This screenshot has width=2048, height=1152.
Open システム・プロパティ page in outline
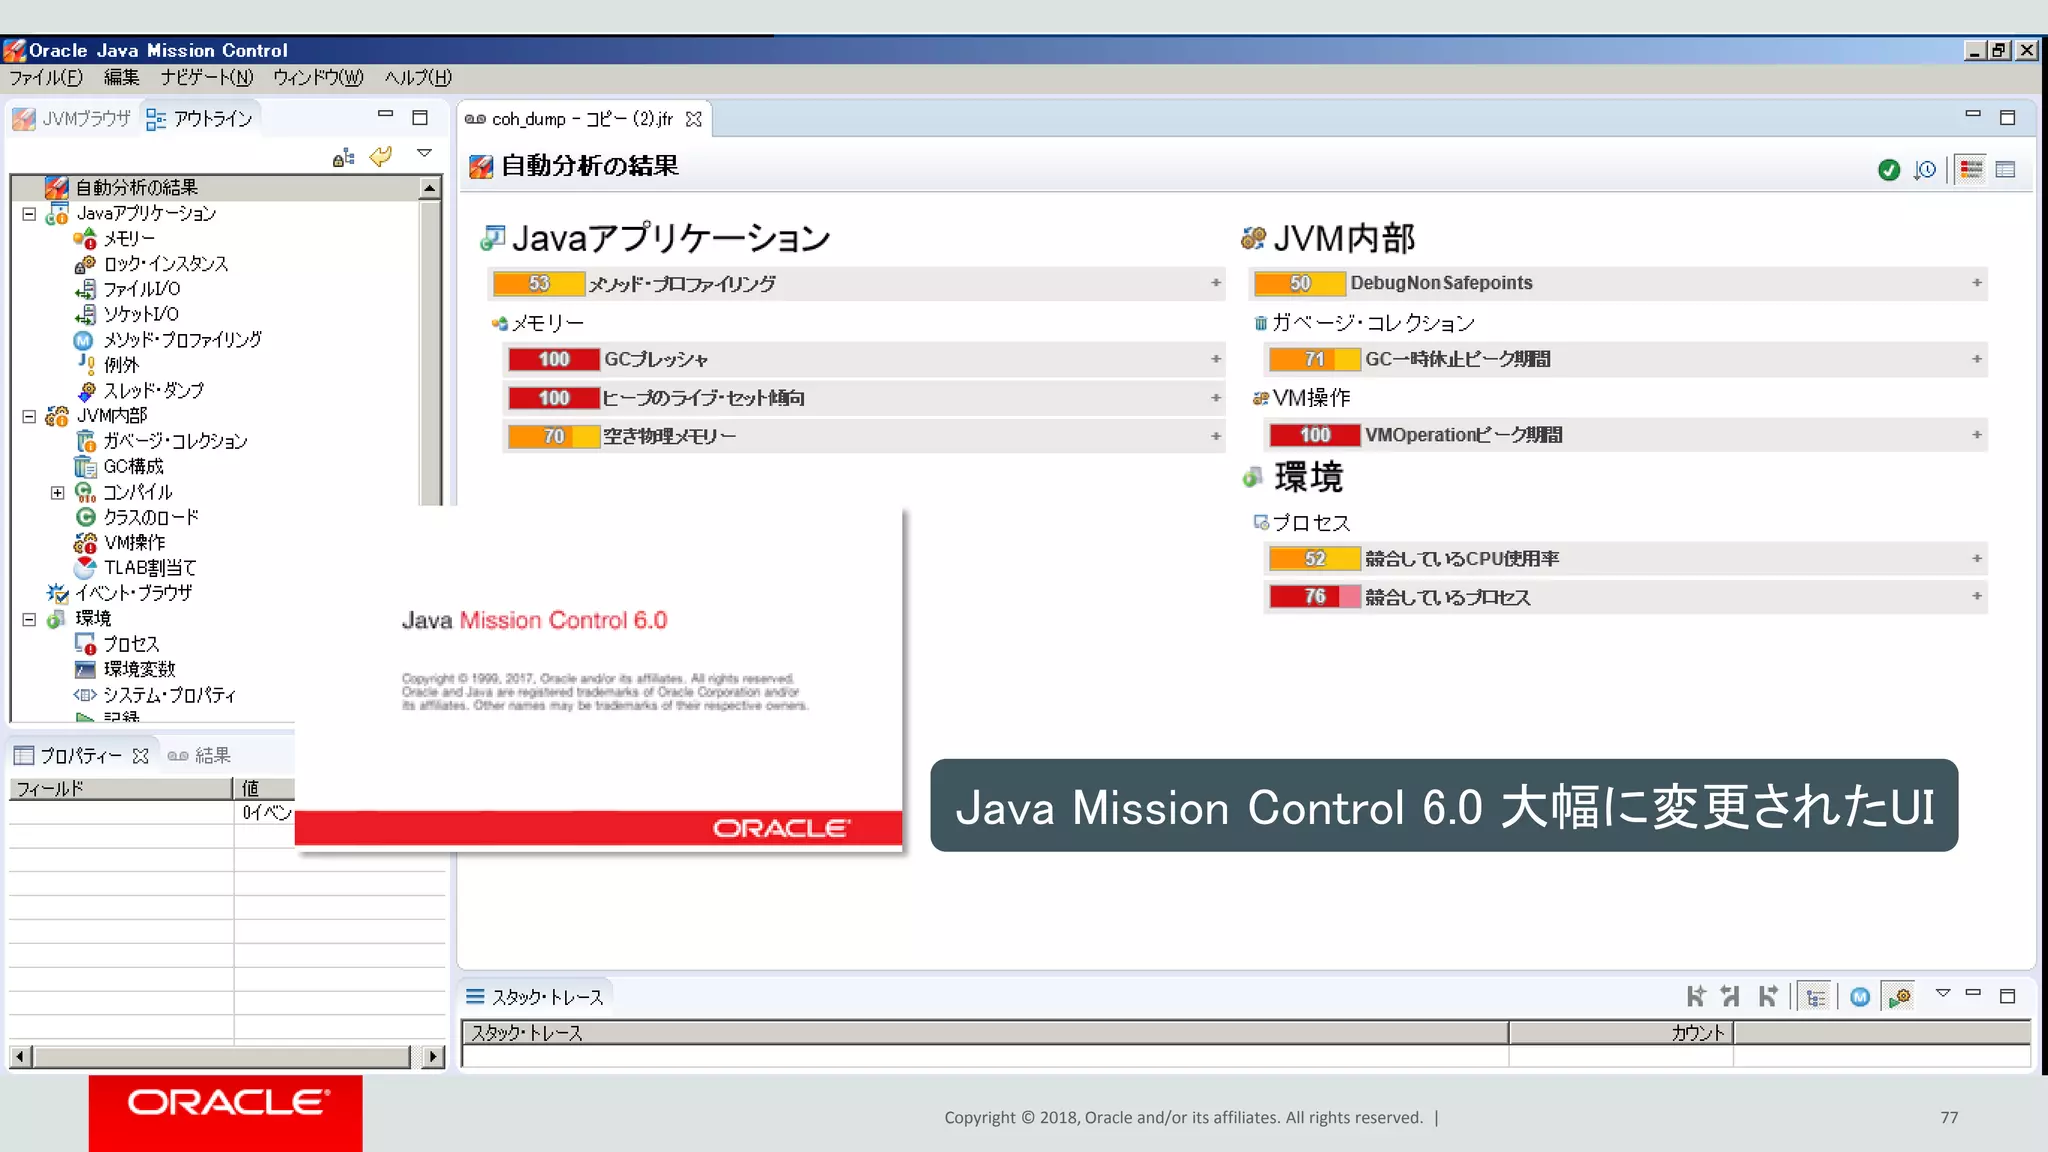[169, 695]
